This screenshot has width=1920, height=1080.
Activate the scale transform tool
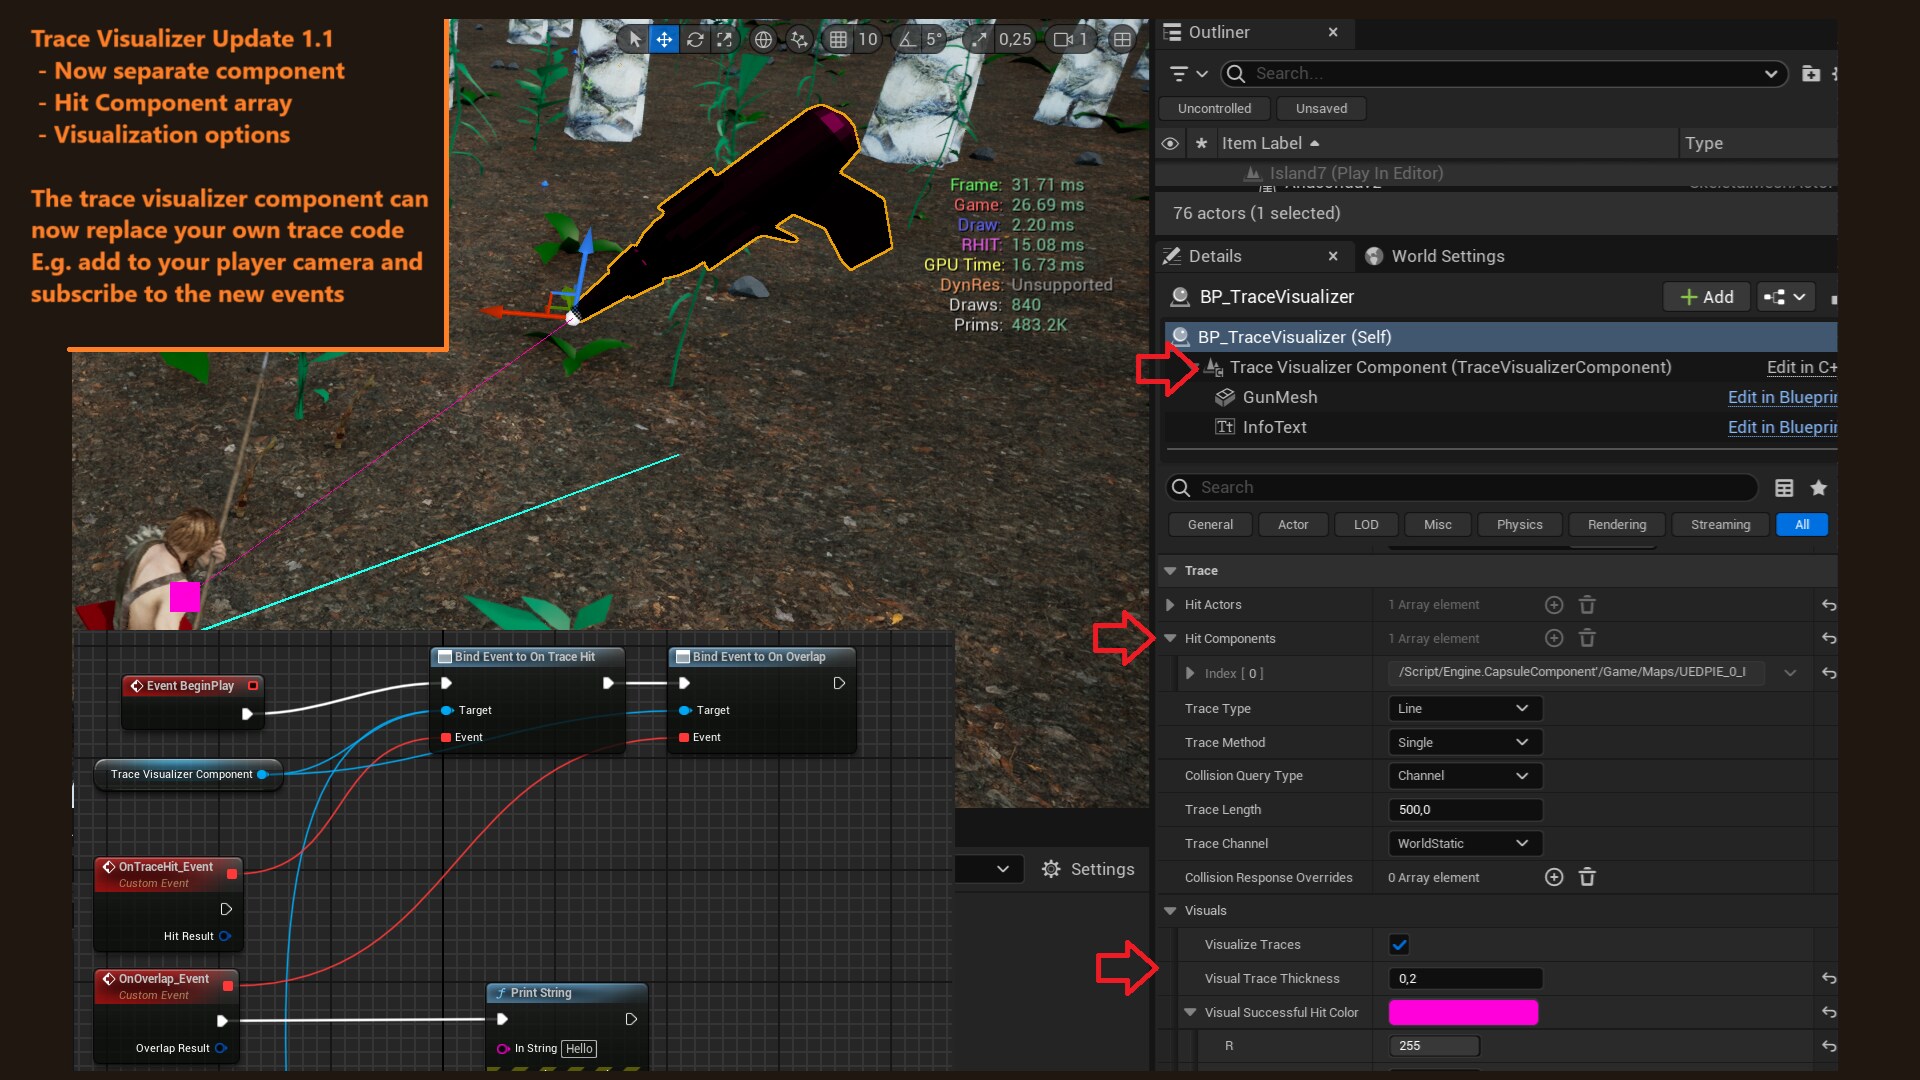[x=725, y=39]
